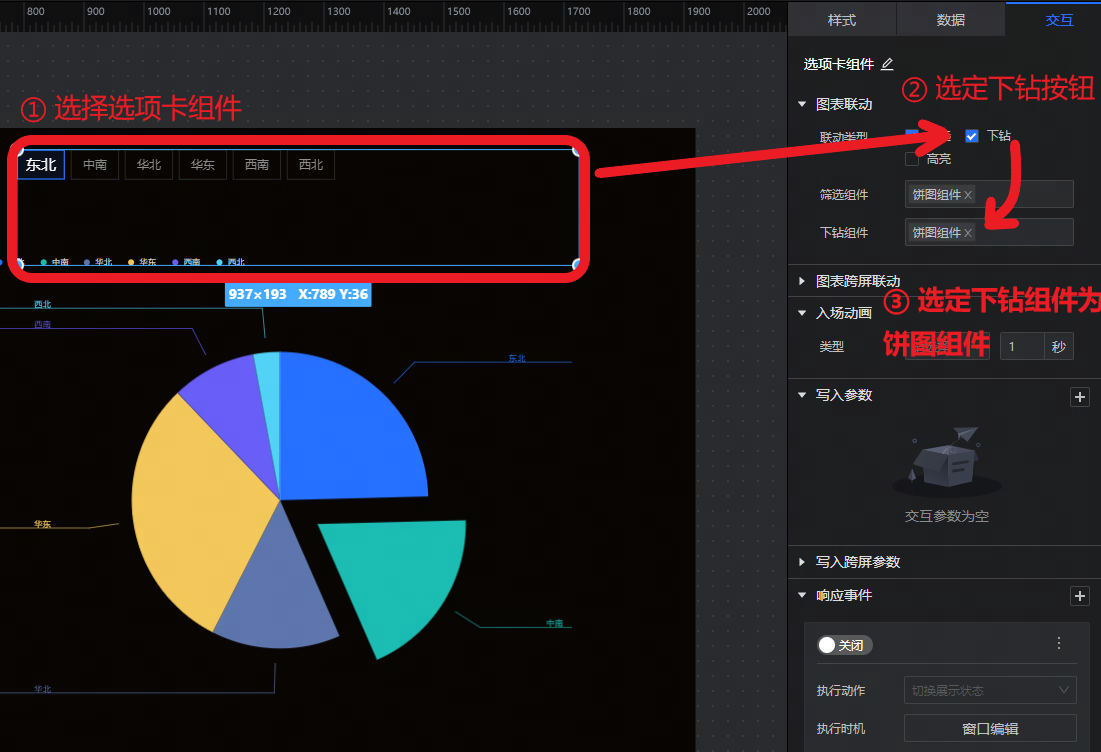The width and height of the screenshot is (1101, 752).
Task: Click the edit pencil next to 选项卡组件
Action: pos(887,64)
